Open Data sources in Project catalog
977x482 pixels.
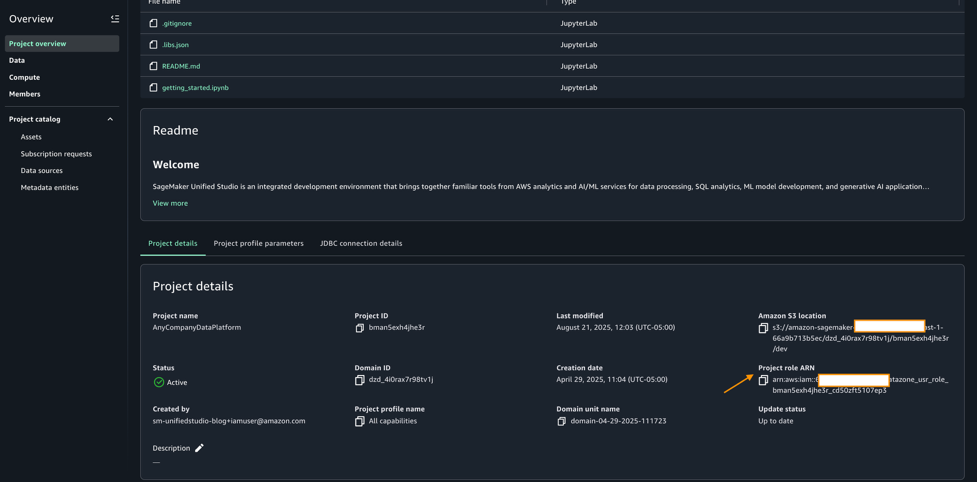point(42,171)
